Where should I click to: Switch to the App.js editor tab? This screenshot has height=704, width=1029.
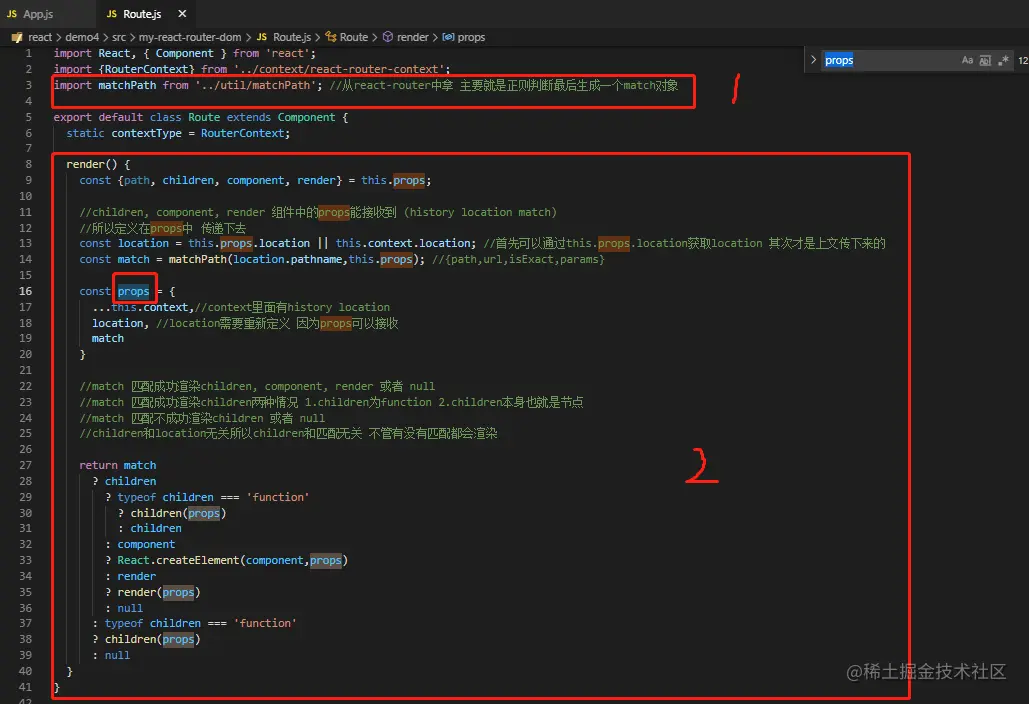[30, 14]
